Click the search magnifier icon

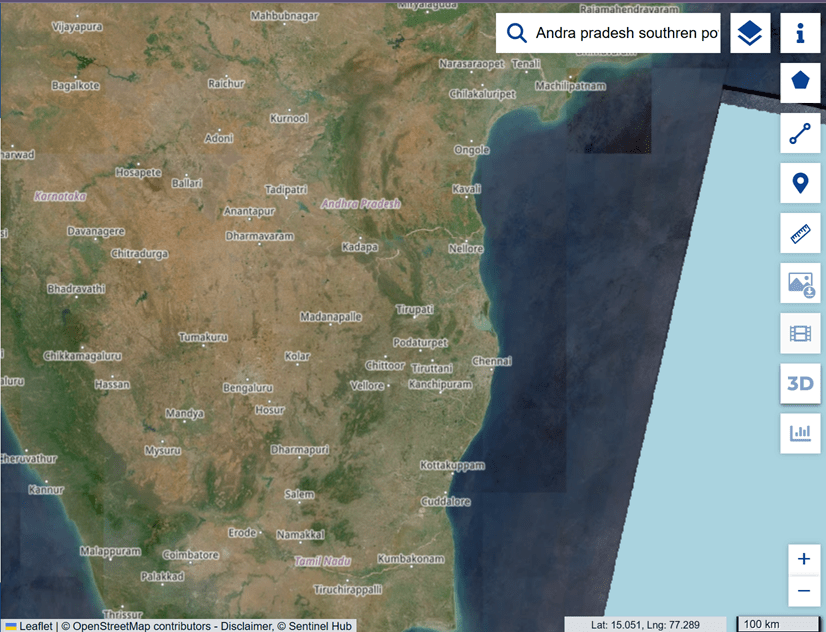[x=516, y=33]
